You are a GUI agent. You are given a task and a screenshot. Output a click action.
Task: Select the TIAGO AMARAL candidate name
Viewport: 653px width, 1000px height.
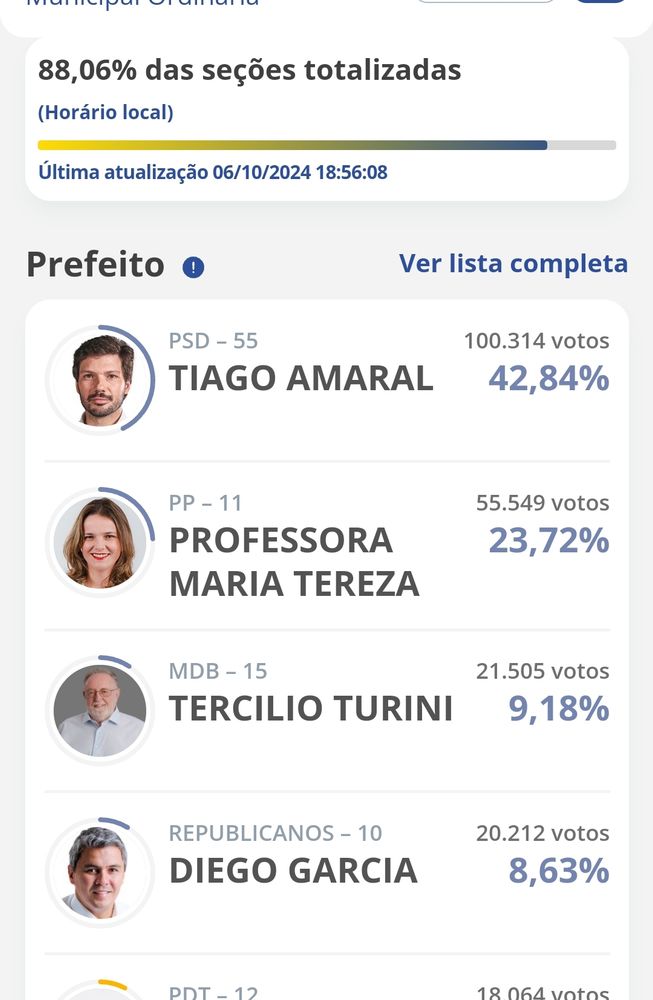point(301,378)
